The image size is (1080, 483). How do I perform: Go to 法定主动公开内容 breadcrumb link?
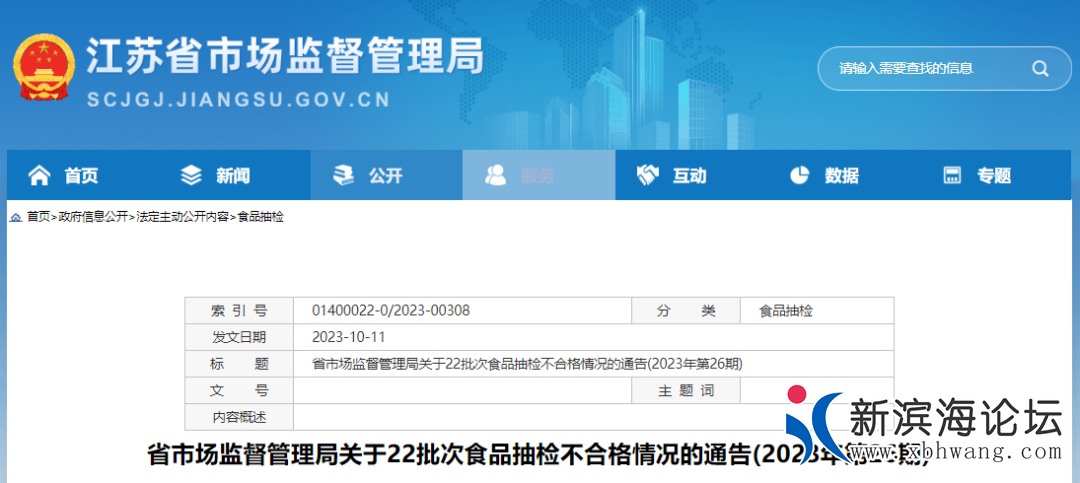182,217
